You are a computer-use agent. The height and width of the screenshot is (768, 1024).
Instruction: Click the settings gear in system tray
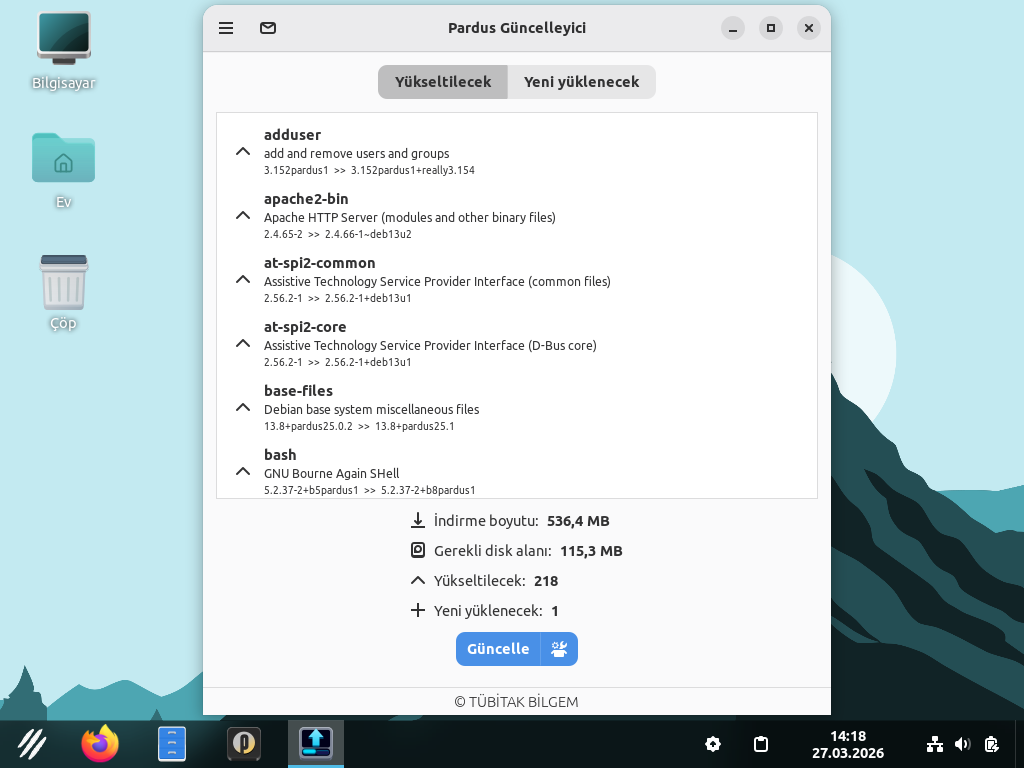713,744
